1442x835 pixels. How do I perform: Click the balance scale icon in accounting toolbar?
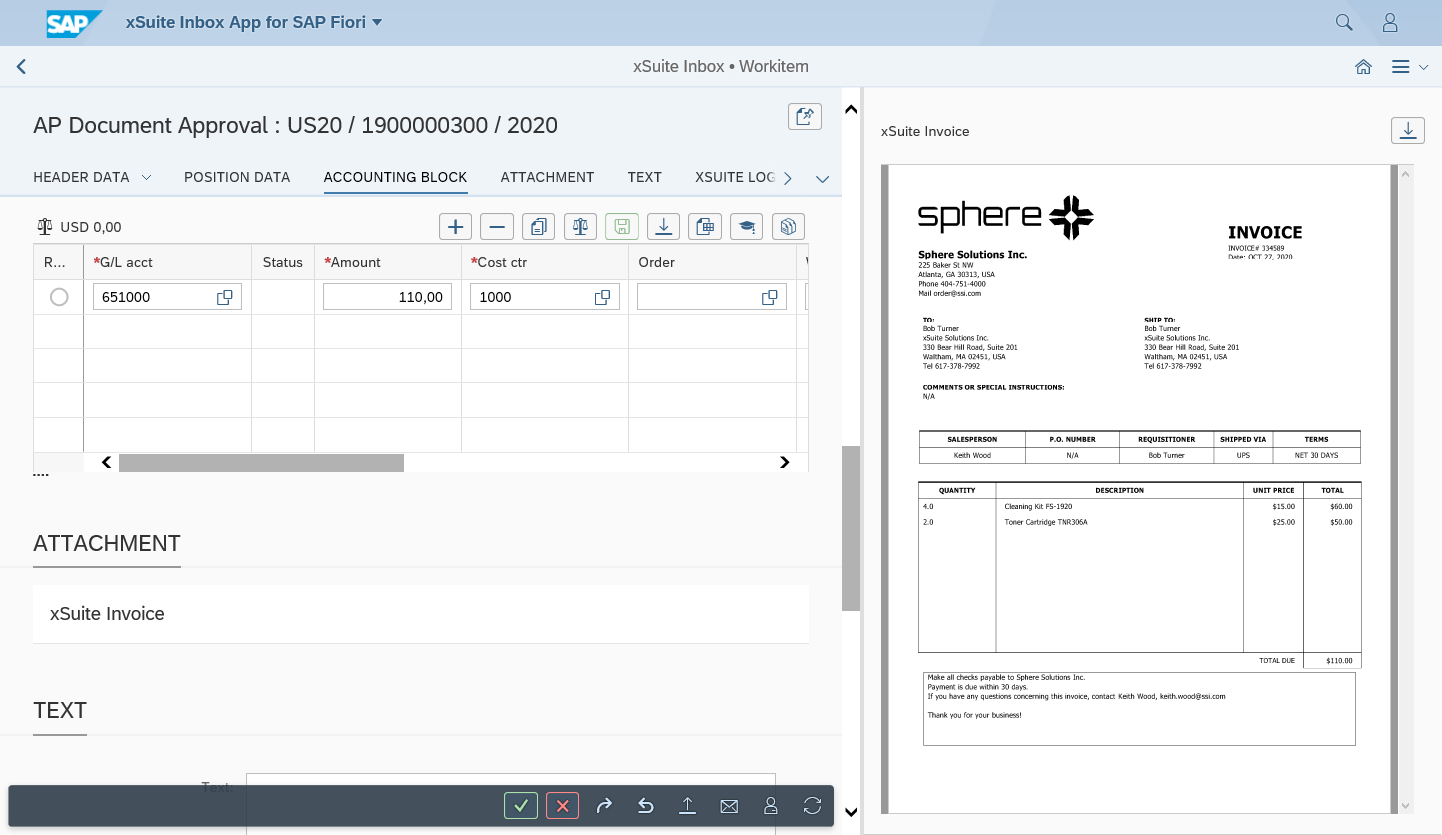(x=580, y=227)
